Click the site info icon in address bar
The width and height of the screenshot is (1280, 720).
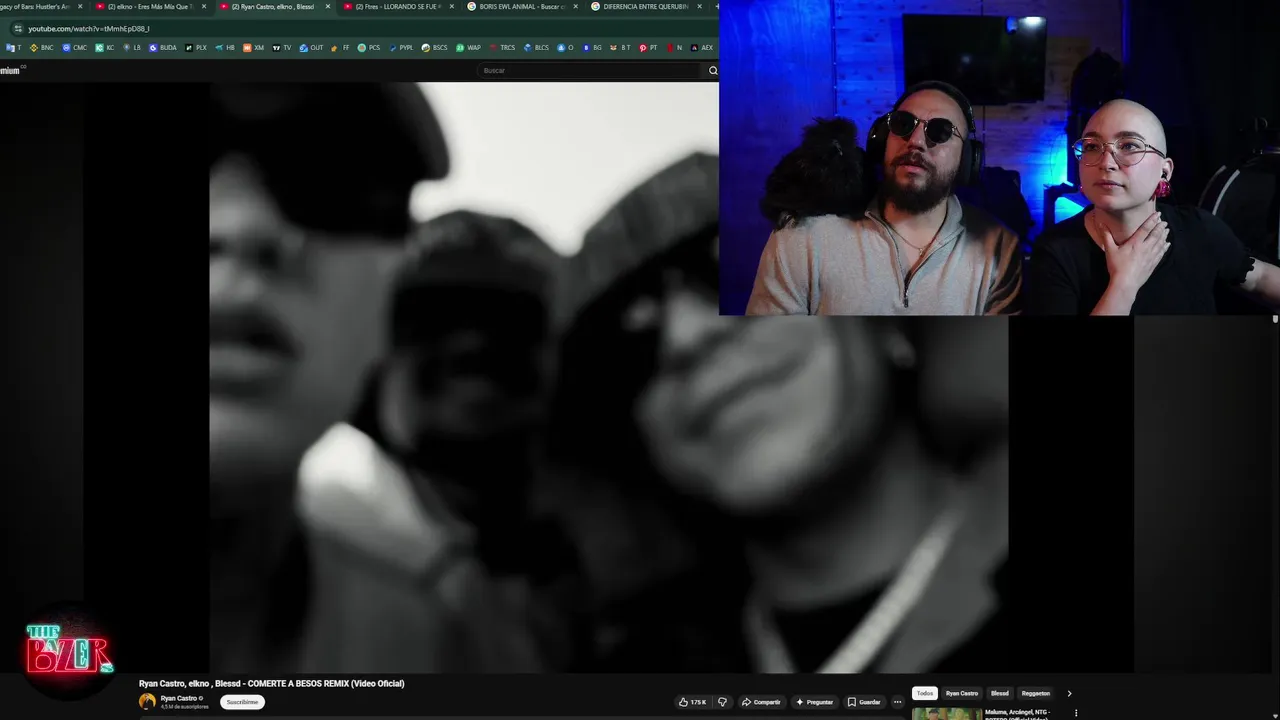point(17,28)
